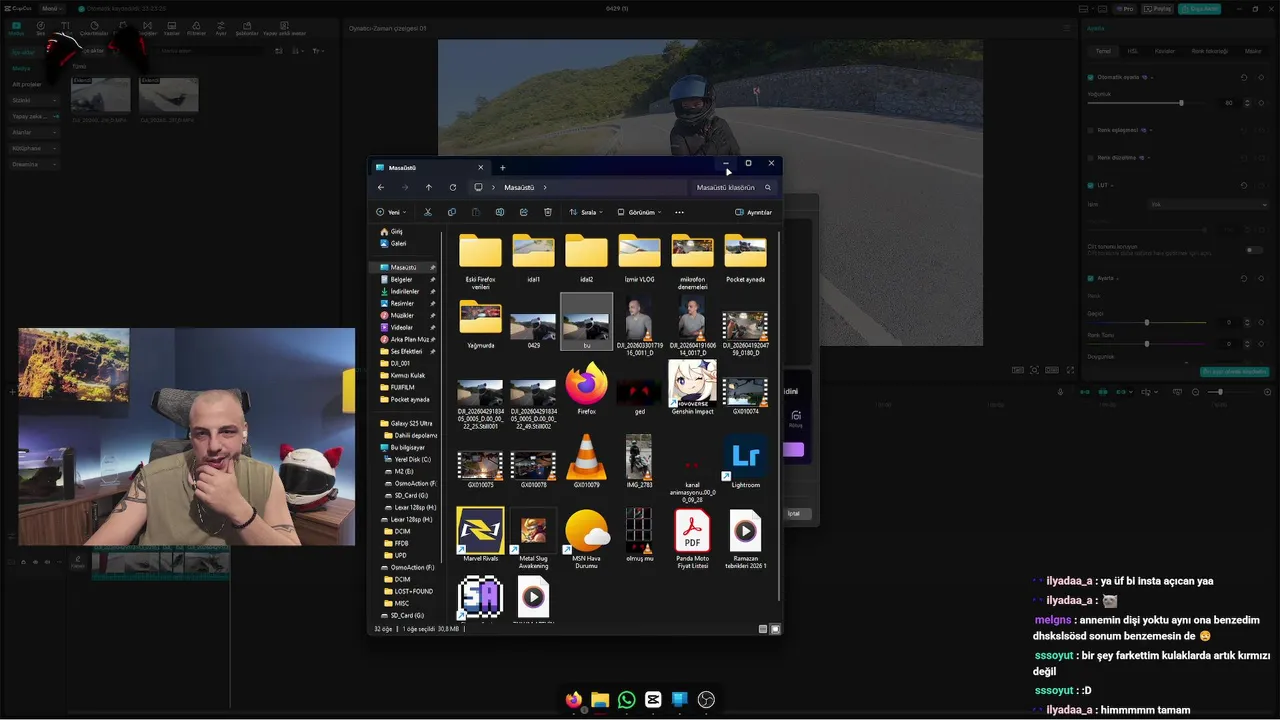The width and height of the screenshot is (1280, 720).
Task: Open CapCut from the taskbar
Action: pyautogui.click(x=653, y=700)
